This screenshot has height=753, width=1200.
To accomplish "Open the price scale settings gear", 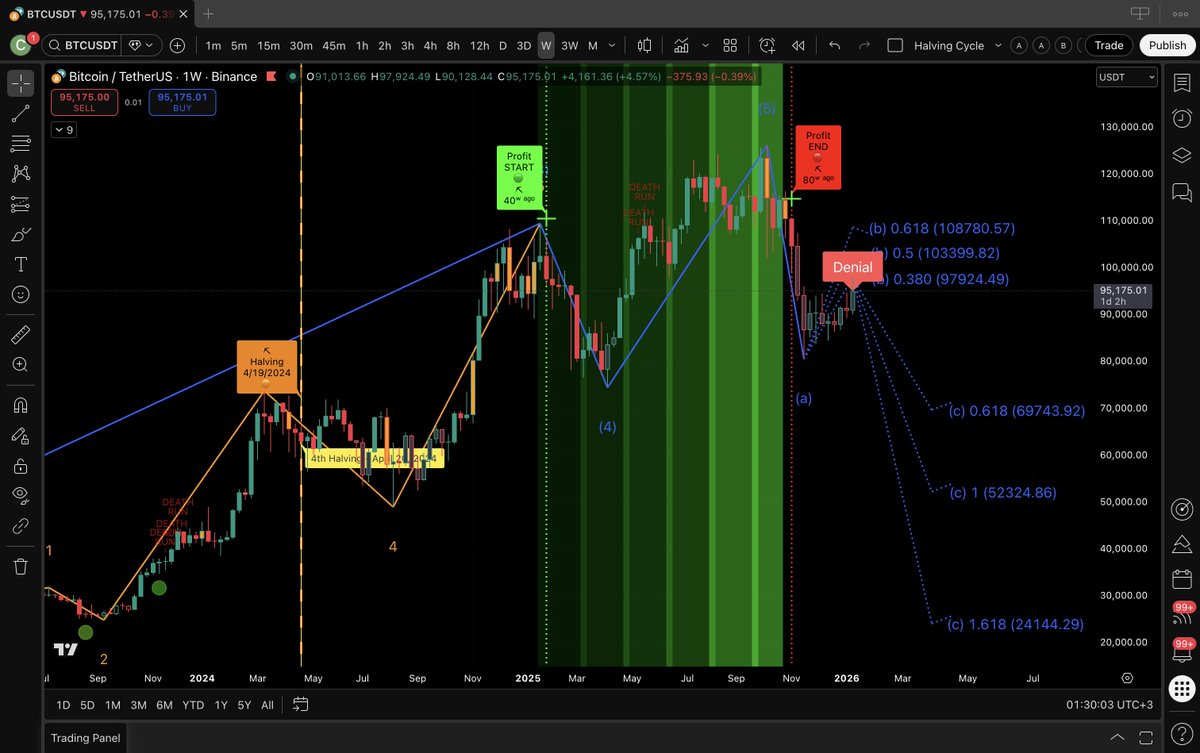I will [1127, 678].
